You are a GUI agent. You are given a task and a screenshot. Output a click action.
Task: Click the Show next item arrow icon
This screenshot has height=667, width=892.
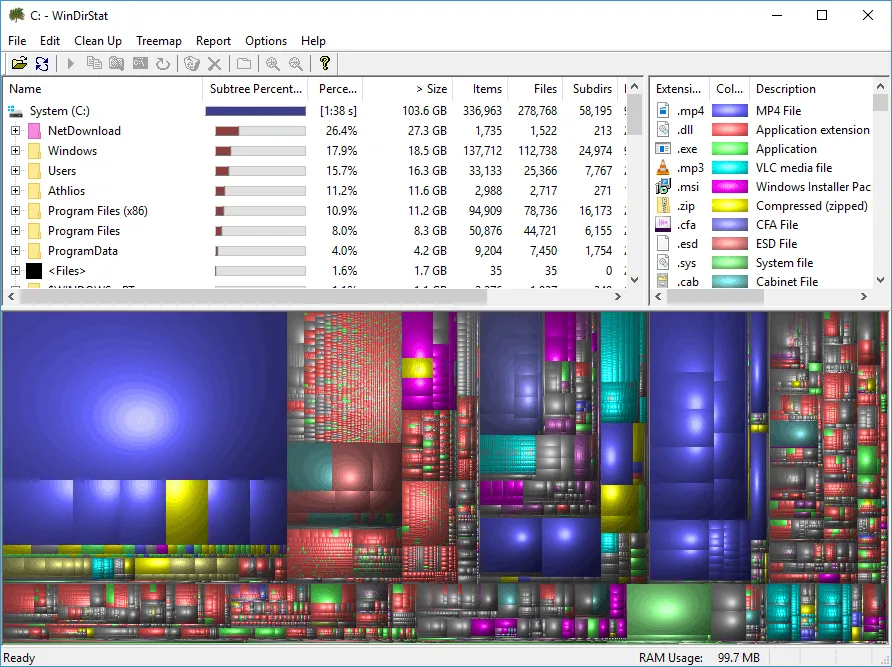tap(71, 63)
